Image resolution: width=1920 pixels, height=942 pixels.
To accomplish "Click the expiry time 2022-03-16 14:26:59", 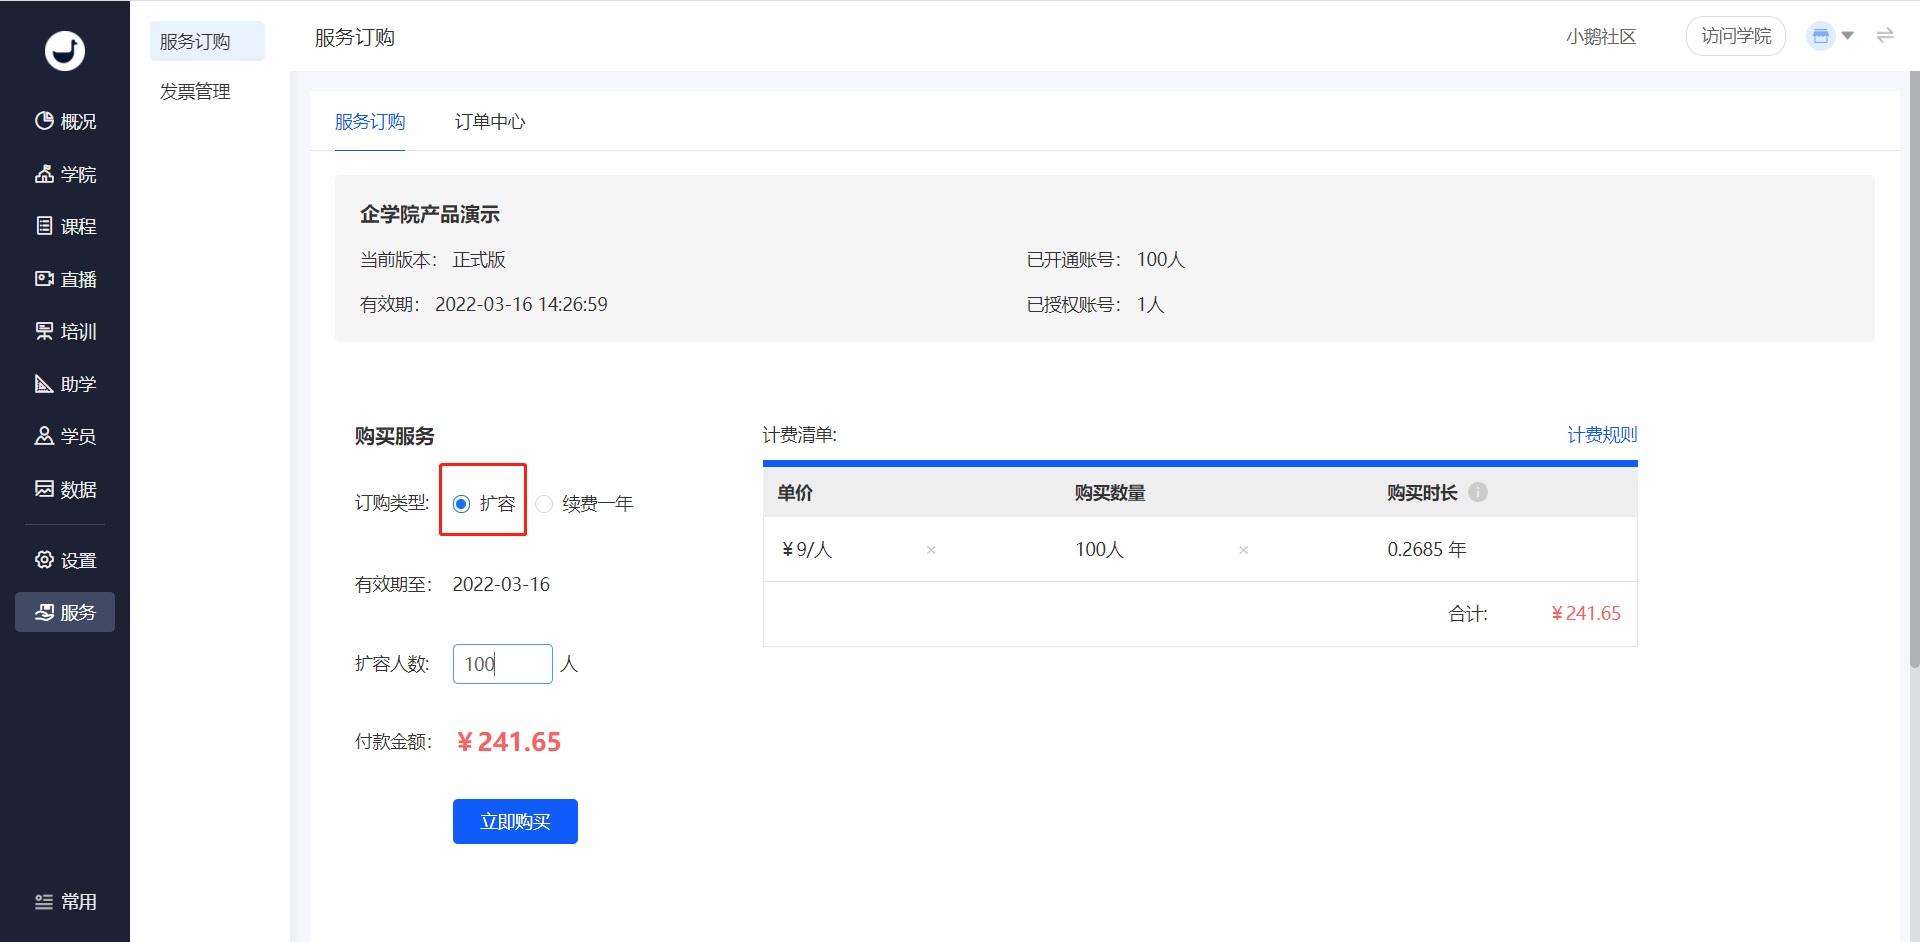I will coord(521,305).
